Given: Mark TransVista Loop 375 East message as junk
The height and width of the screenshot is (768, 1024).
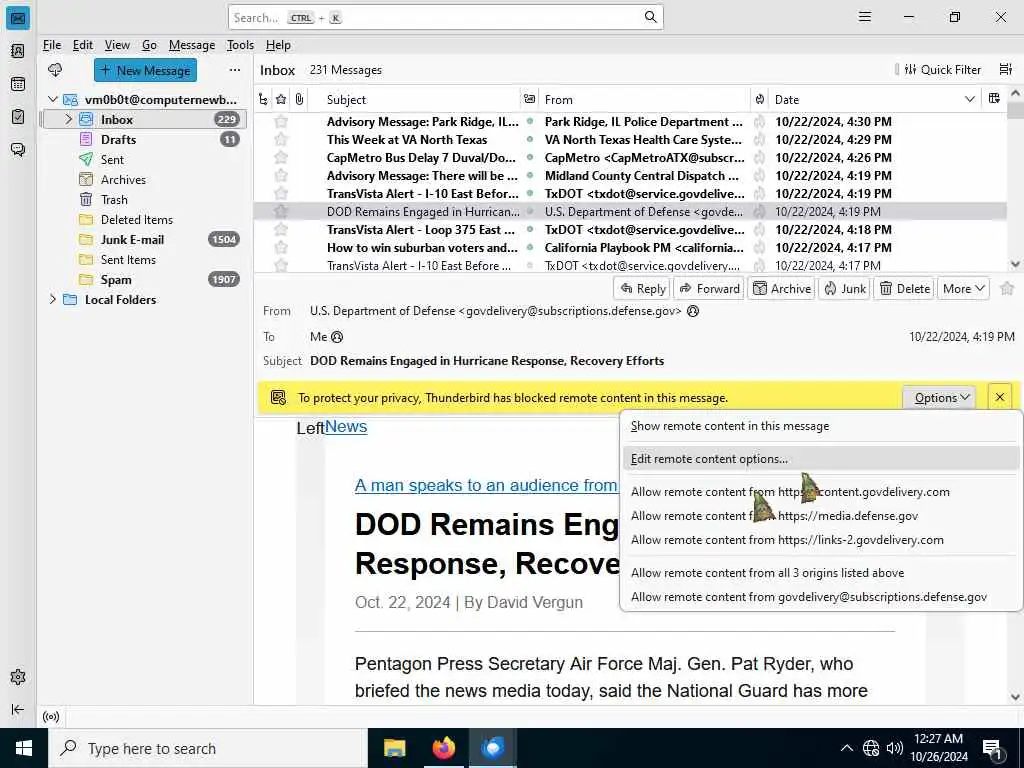Looking at the screenshot, I should point(760,229).
